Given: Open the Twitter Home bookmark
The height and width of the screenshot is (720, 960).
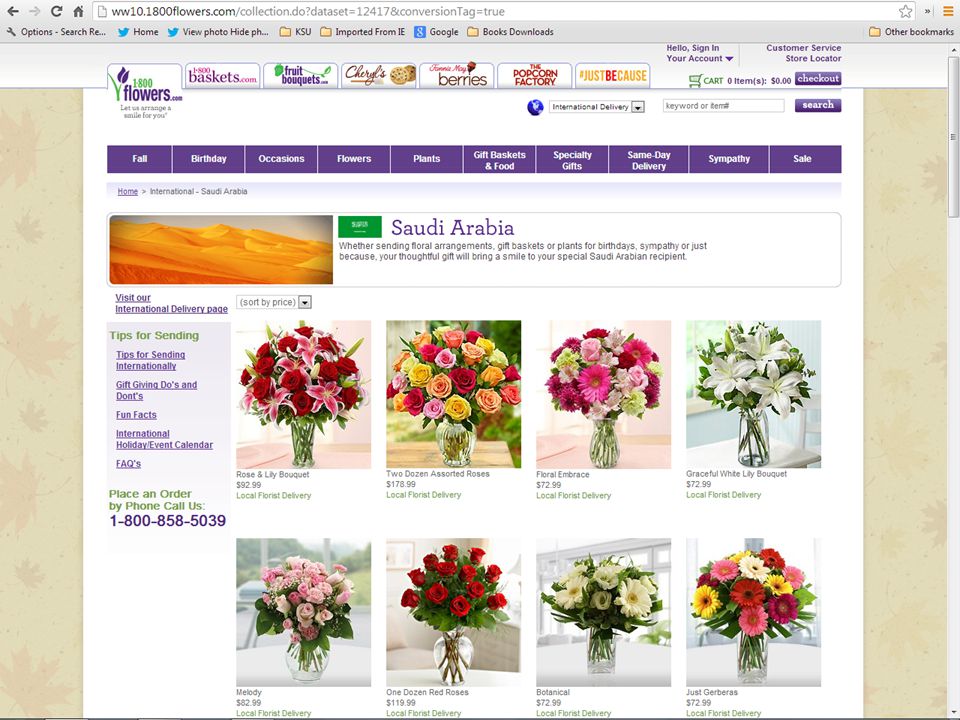Looking at the screenshot, I should (x=138, y=32).
